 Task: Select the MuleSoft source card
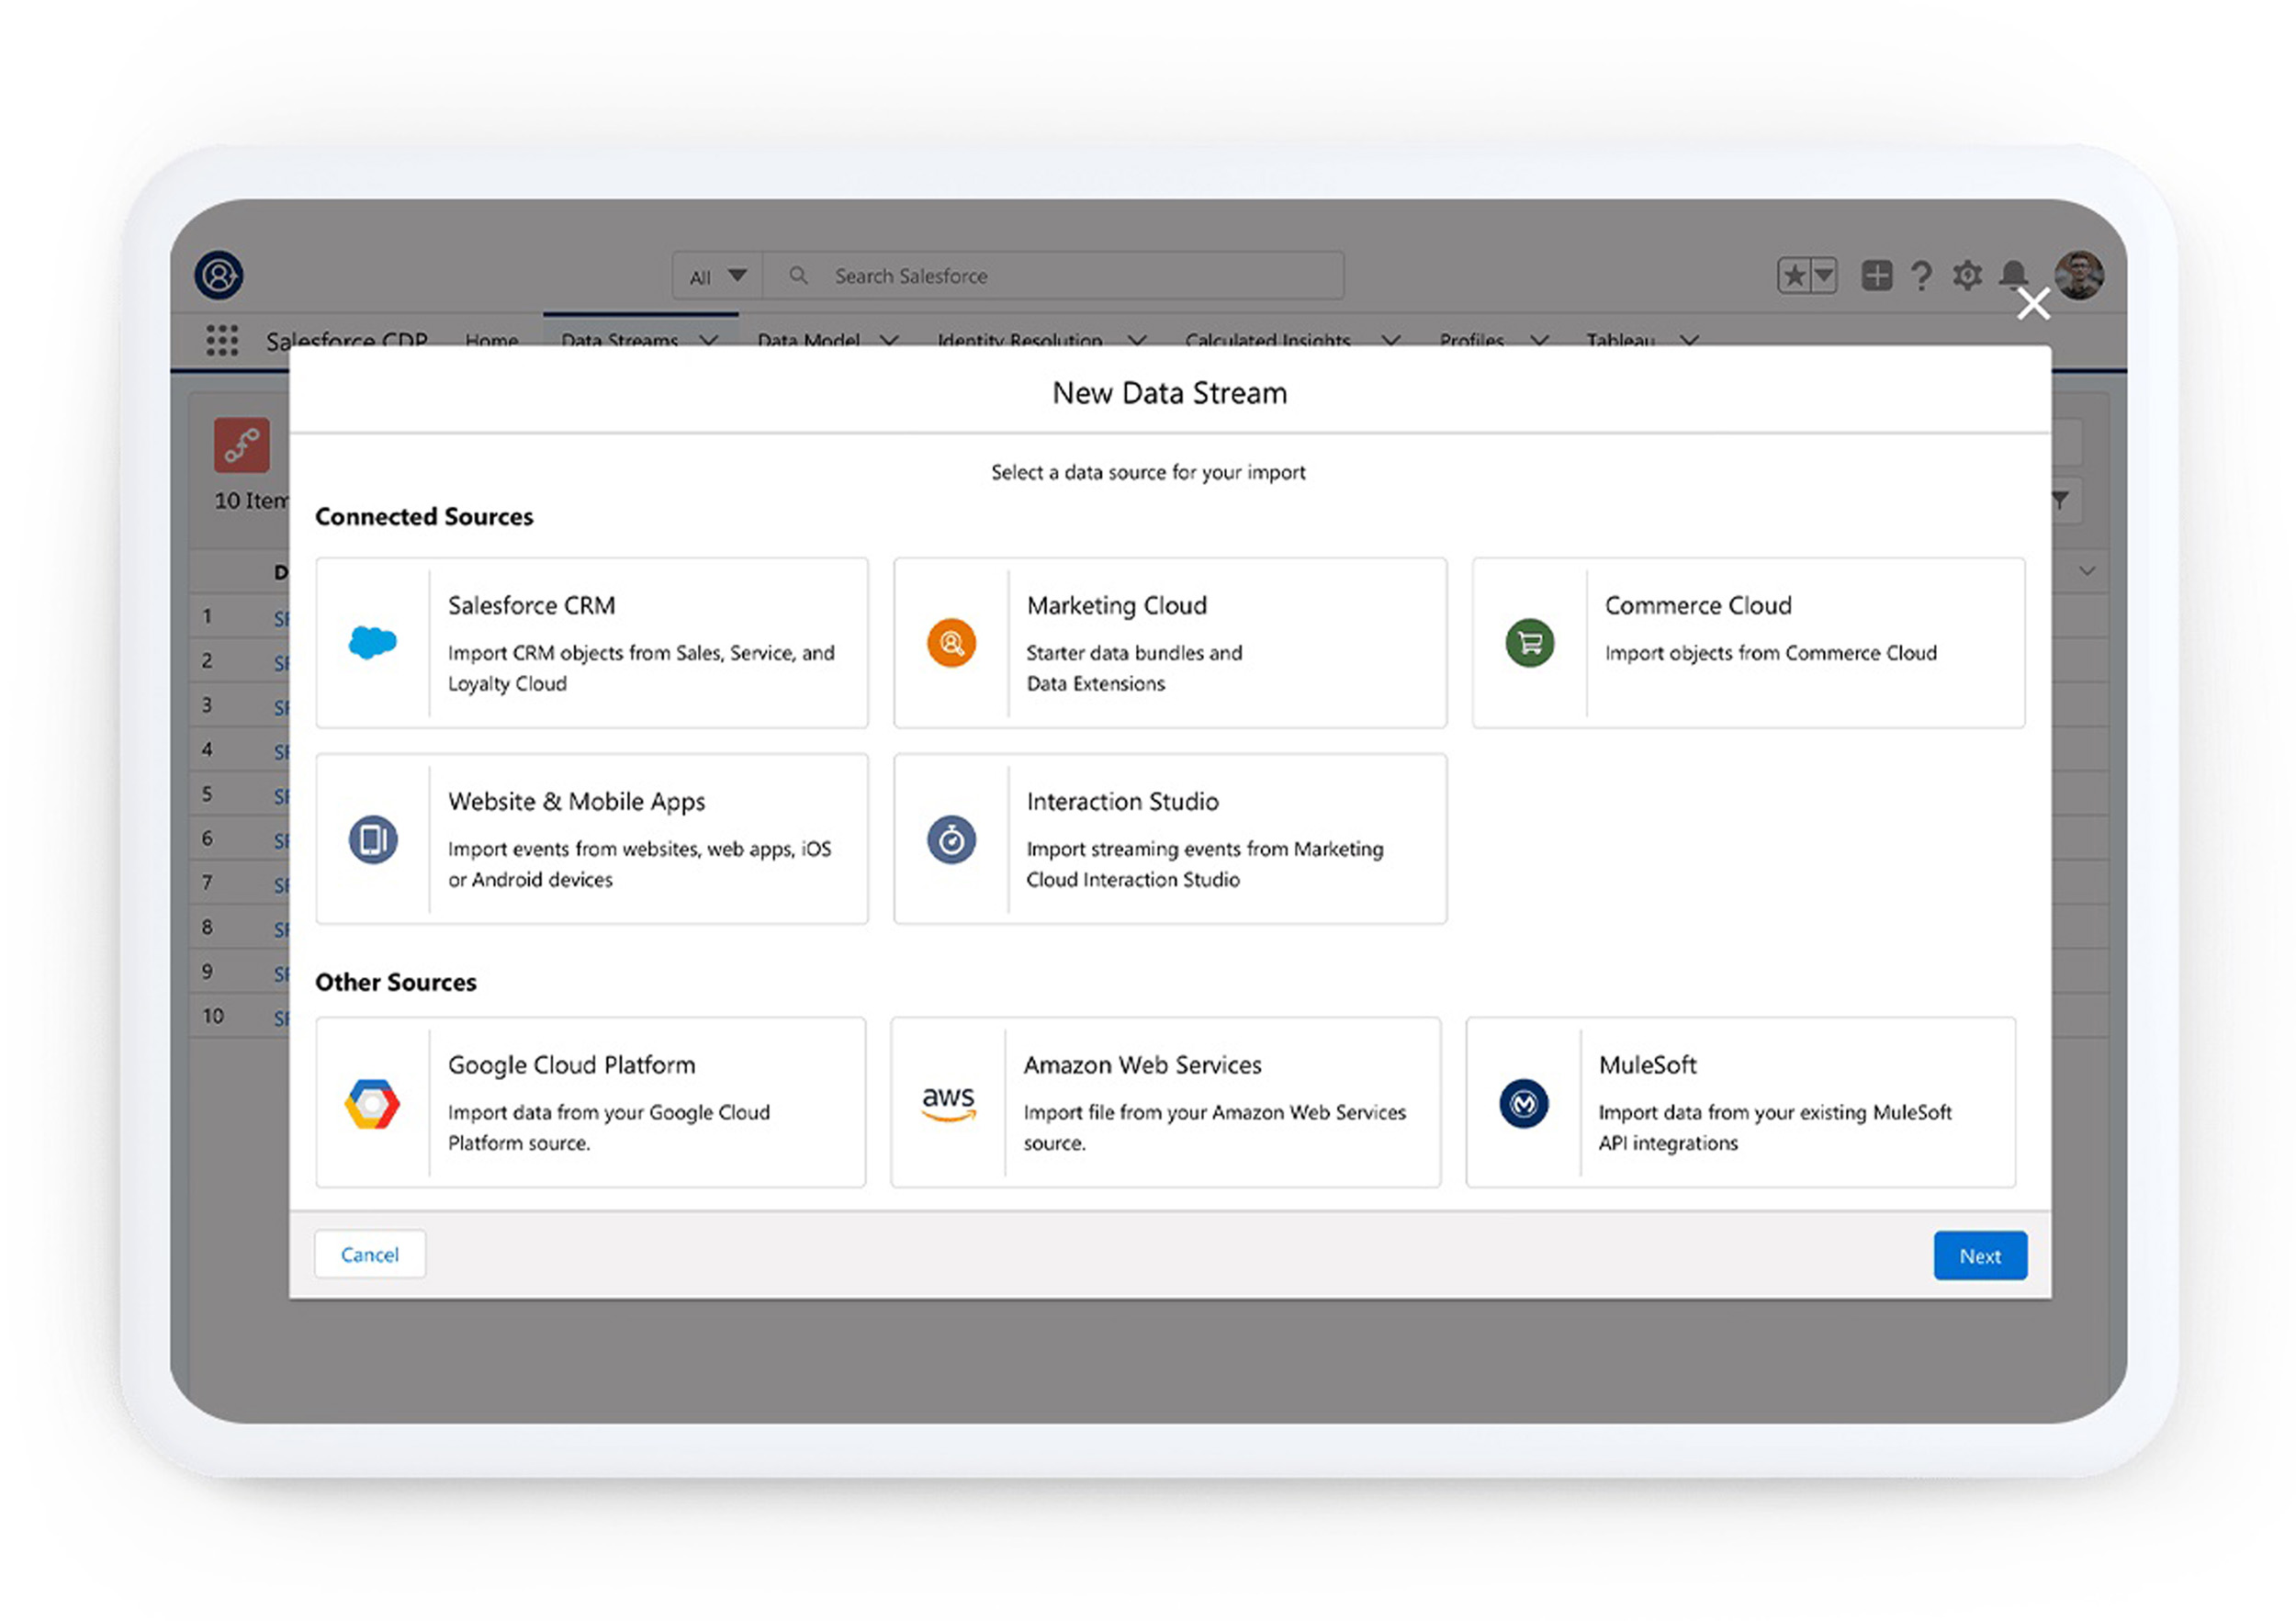point(1741,1103)
